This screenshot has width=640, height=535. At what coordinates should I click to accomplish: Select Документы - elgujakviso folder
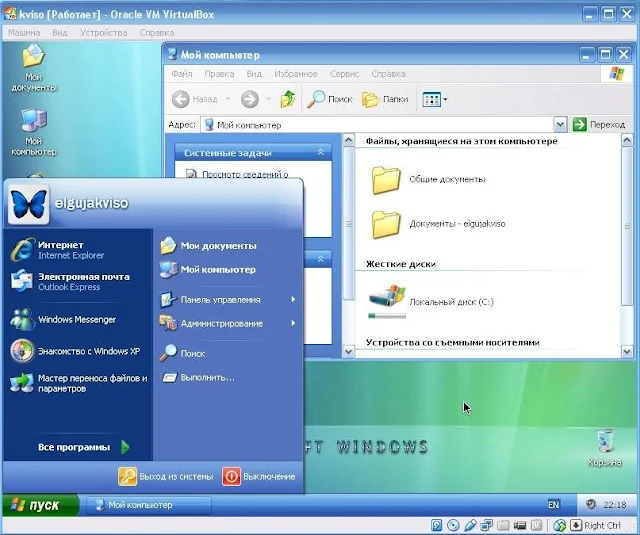pyautogui.click(x=438, y=224)
